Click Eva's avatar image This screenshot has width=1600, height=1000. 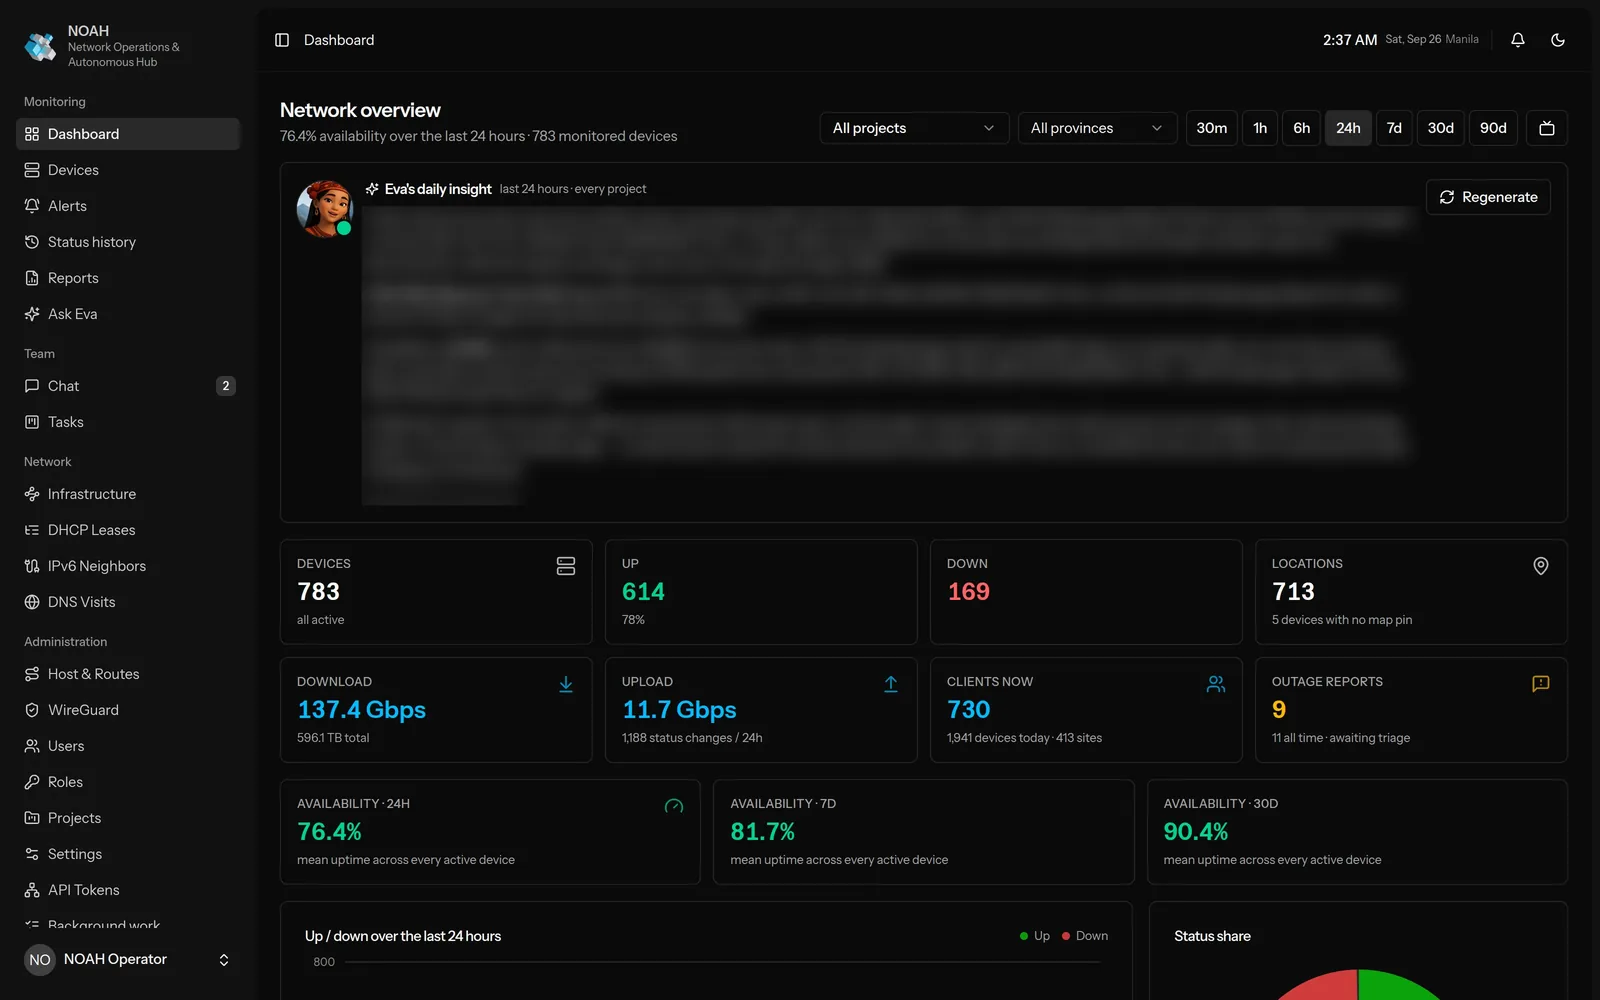[x=325, y=209]
